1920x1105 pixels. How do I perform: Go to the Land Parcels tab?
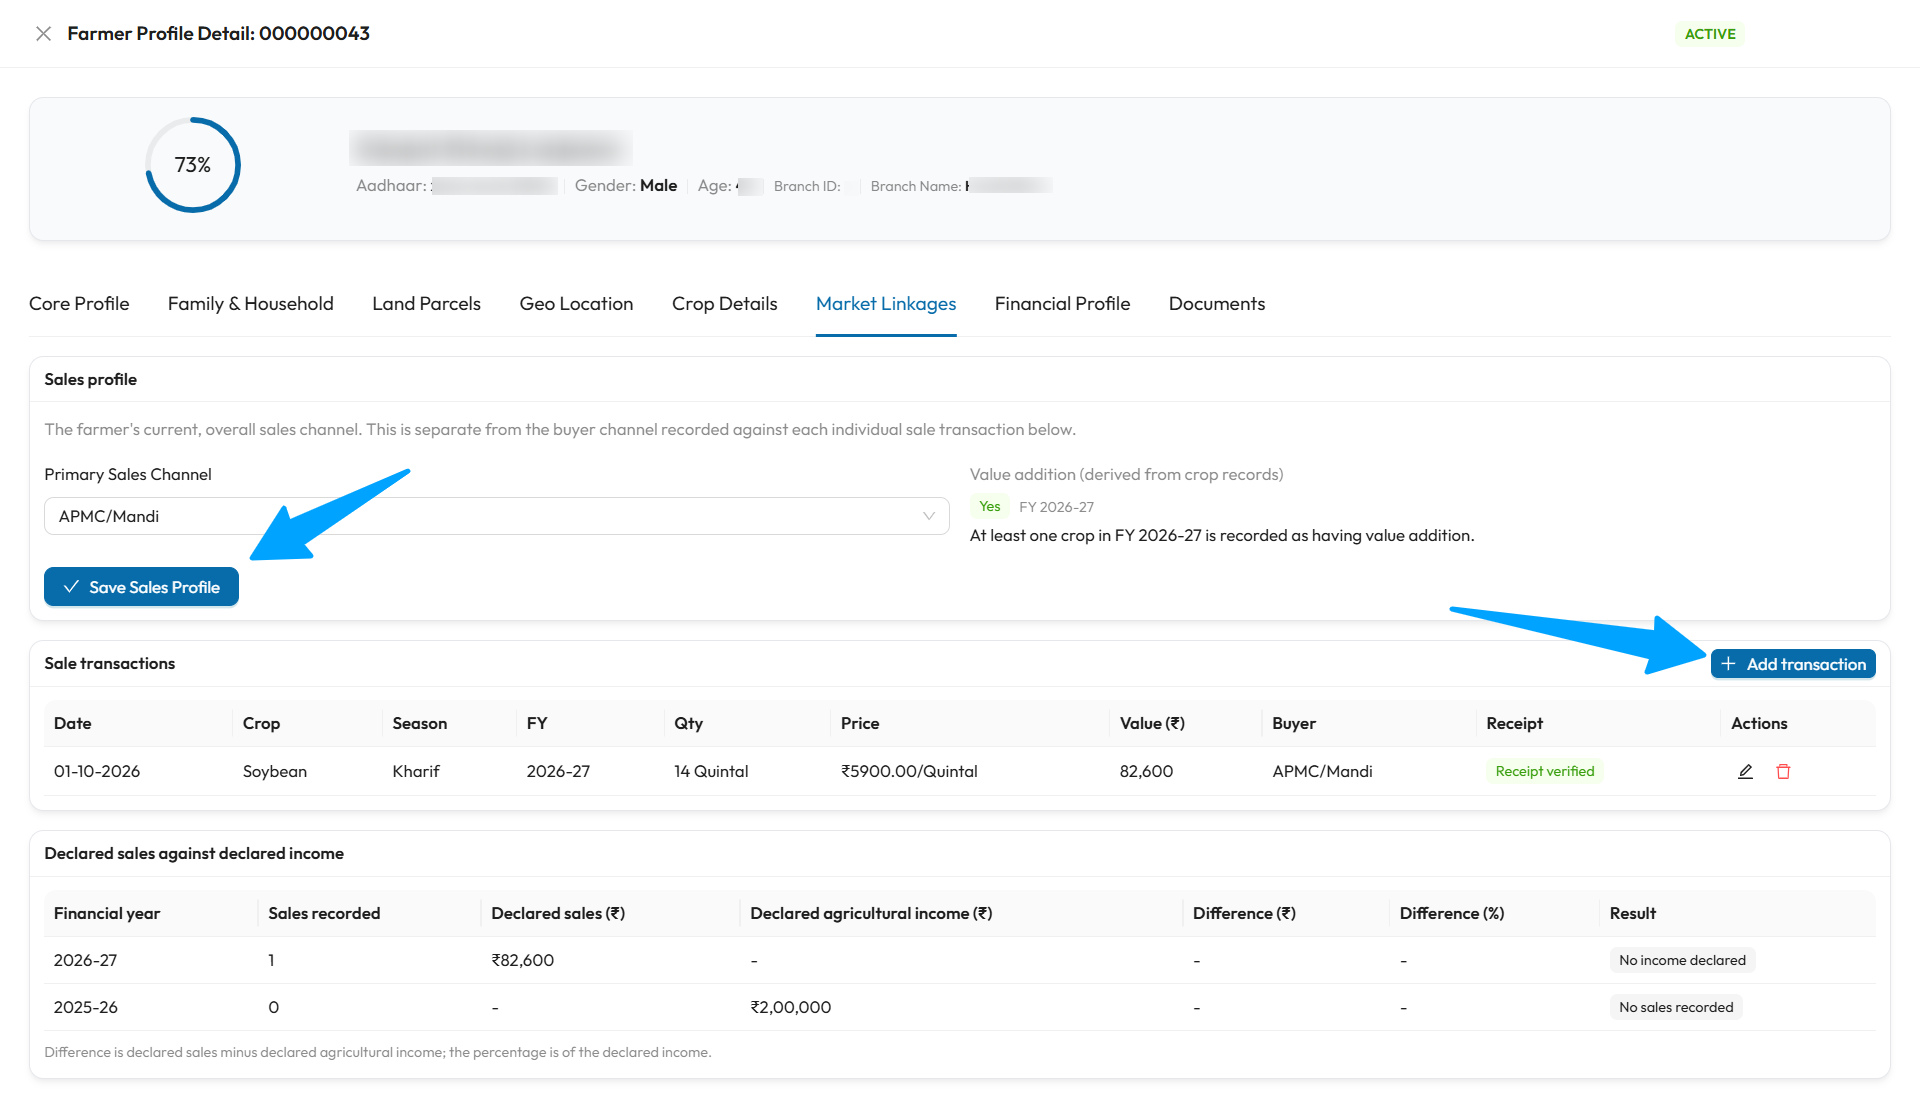tap(426, 304)
